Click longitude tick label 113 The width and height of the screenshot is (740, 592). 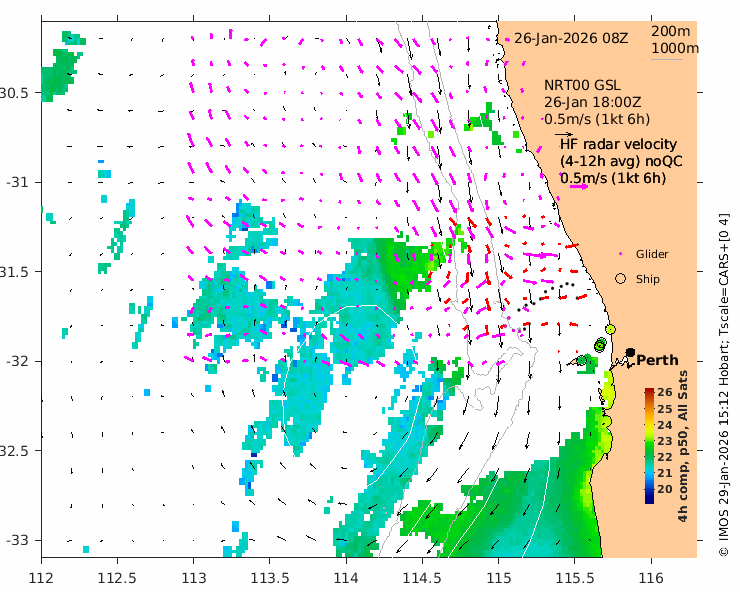tap(193, 578)
